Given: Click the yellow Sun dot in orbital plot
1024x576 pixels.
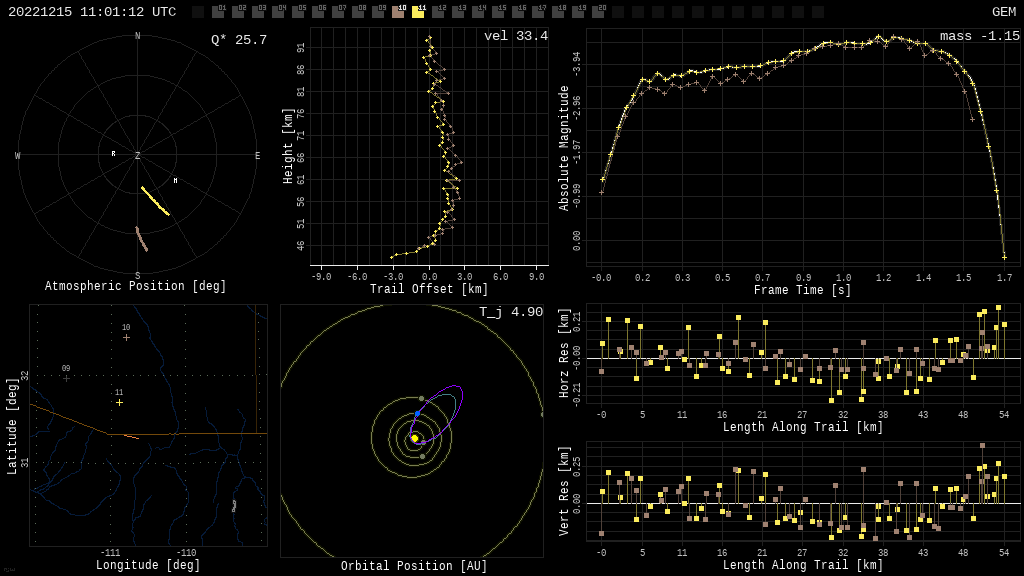Looking at the screenshot, I should [415, 438].
